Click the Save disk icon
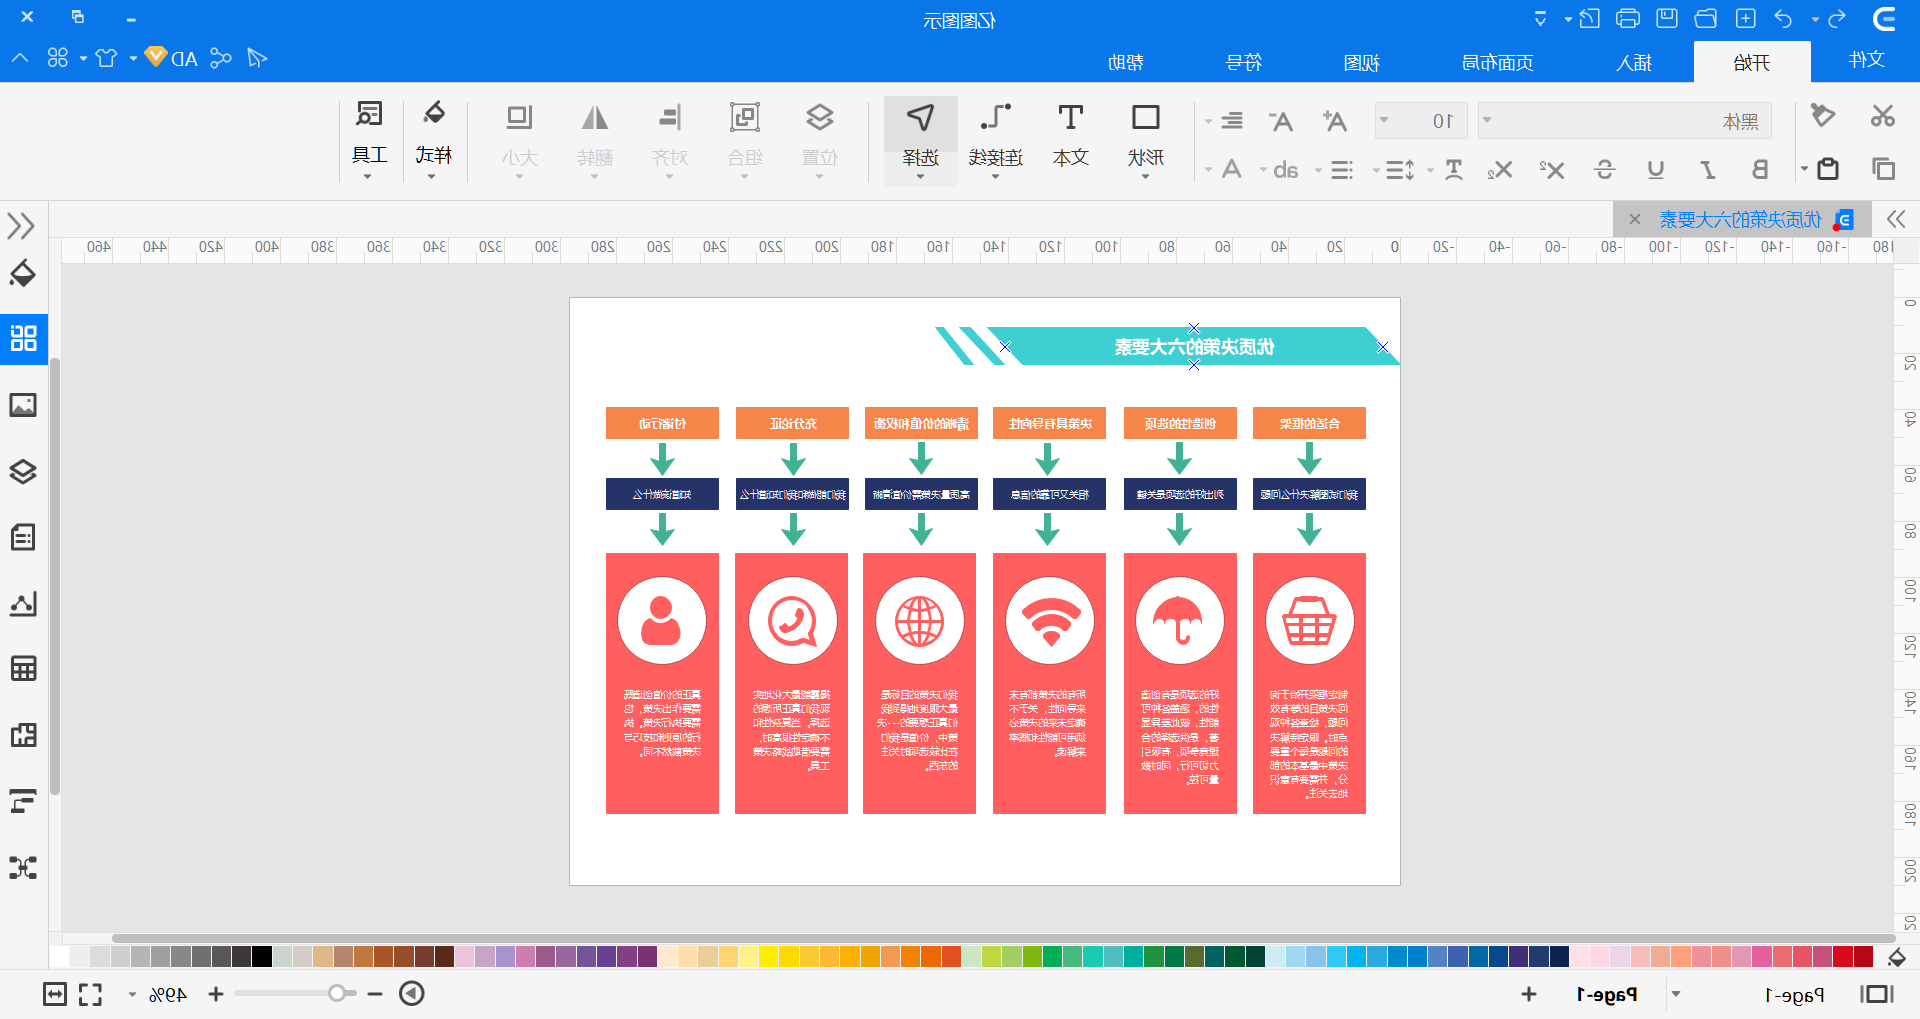Screen dimensions: 1920x1019 point(1667,19)
